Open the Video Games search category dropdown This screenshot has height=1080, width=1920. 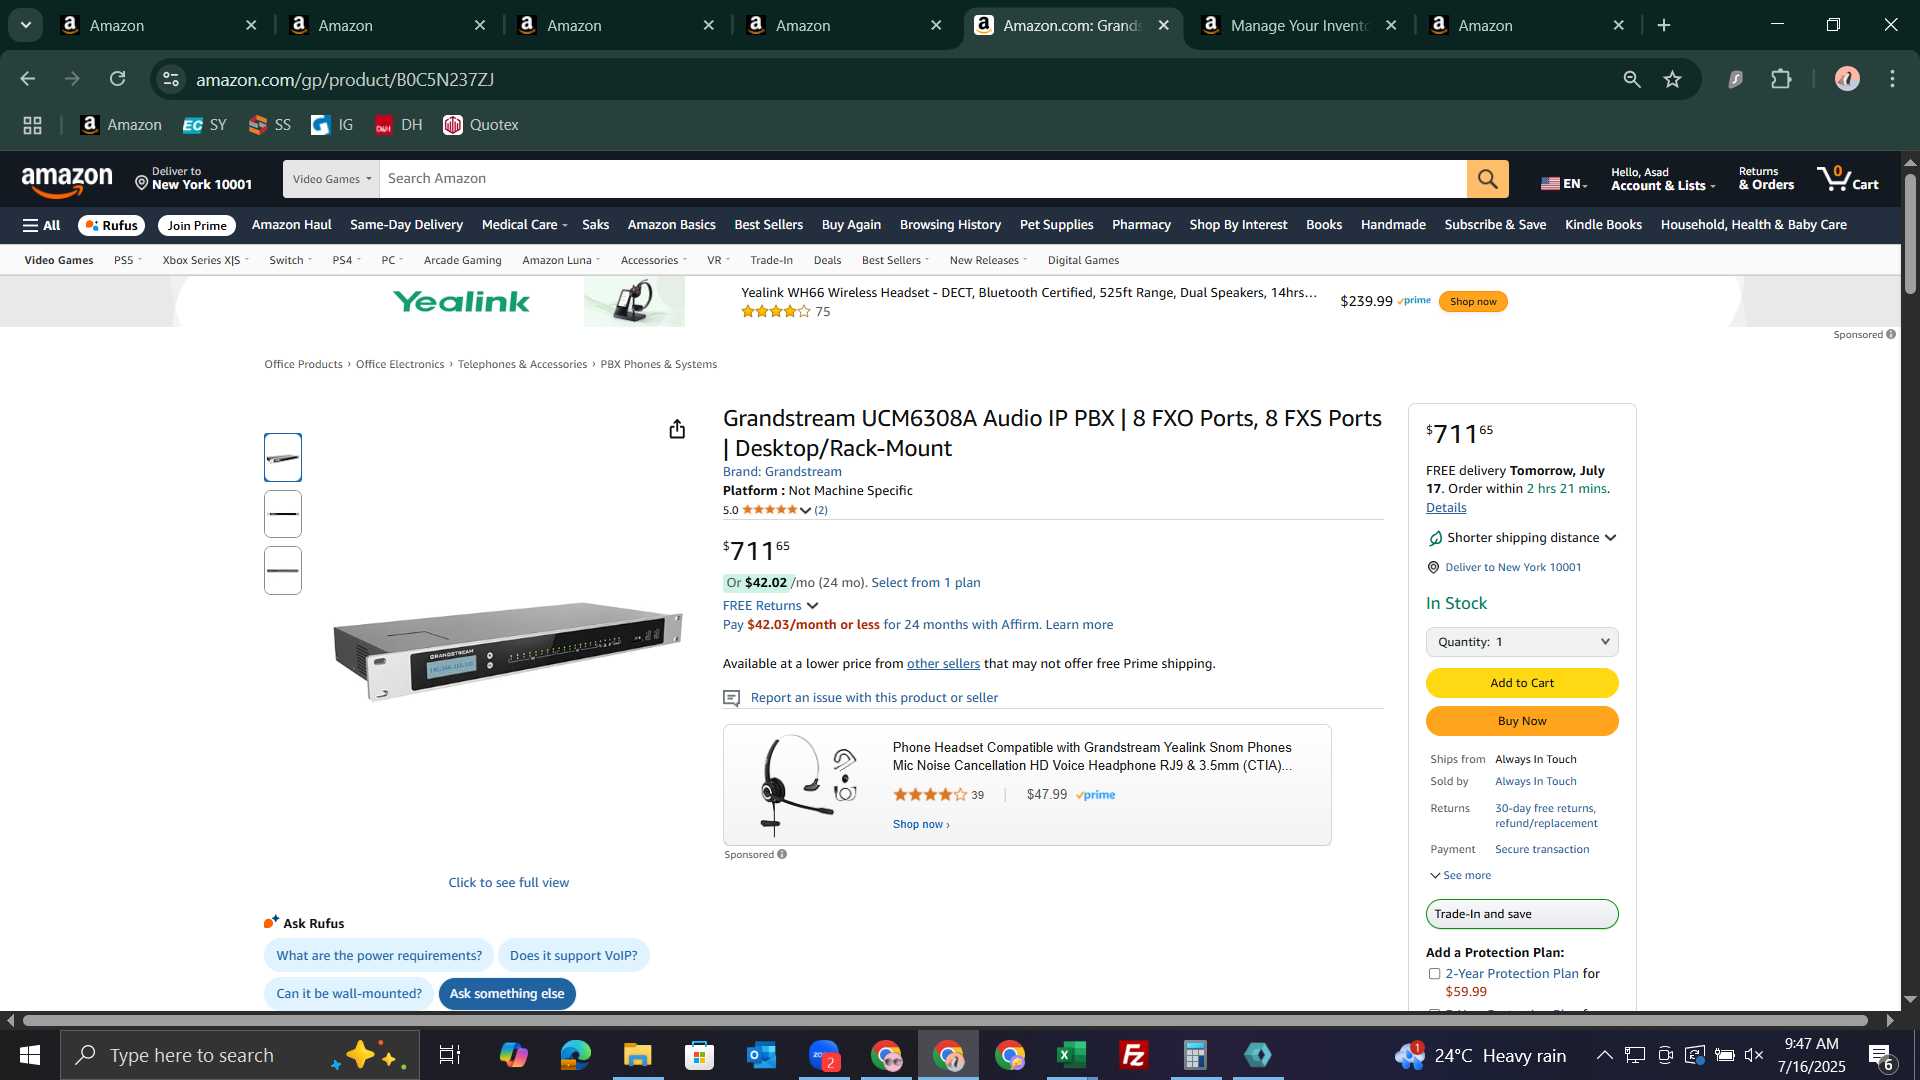[x=331, y=179]
